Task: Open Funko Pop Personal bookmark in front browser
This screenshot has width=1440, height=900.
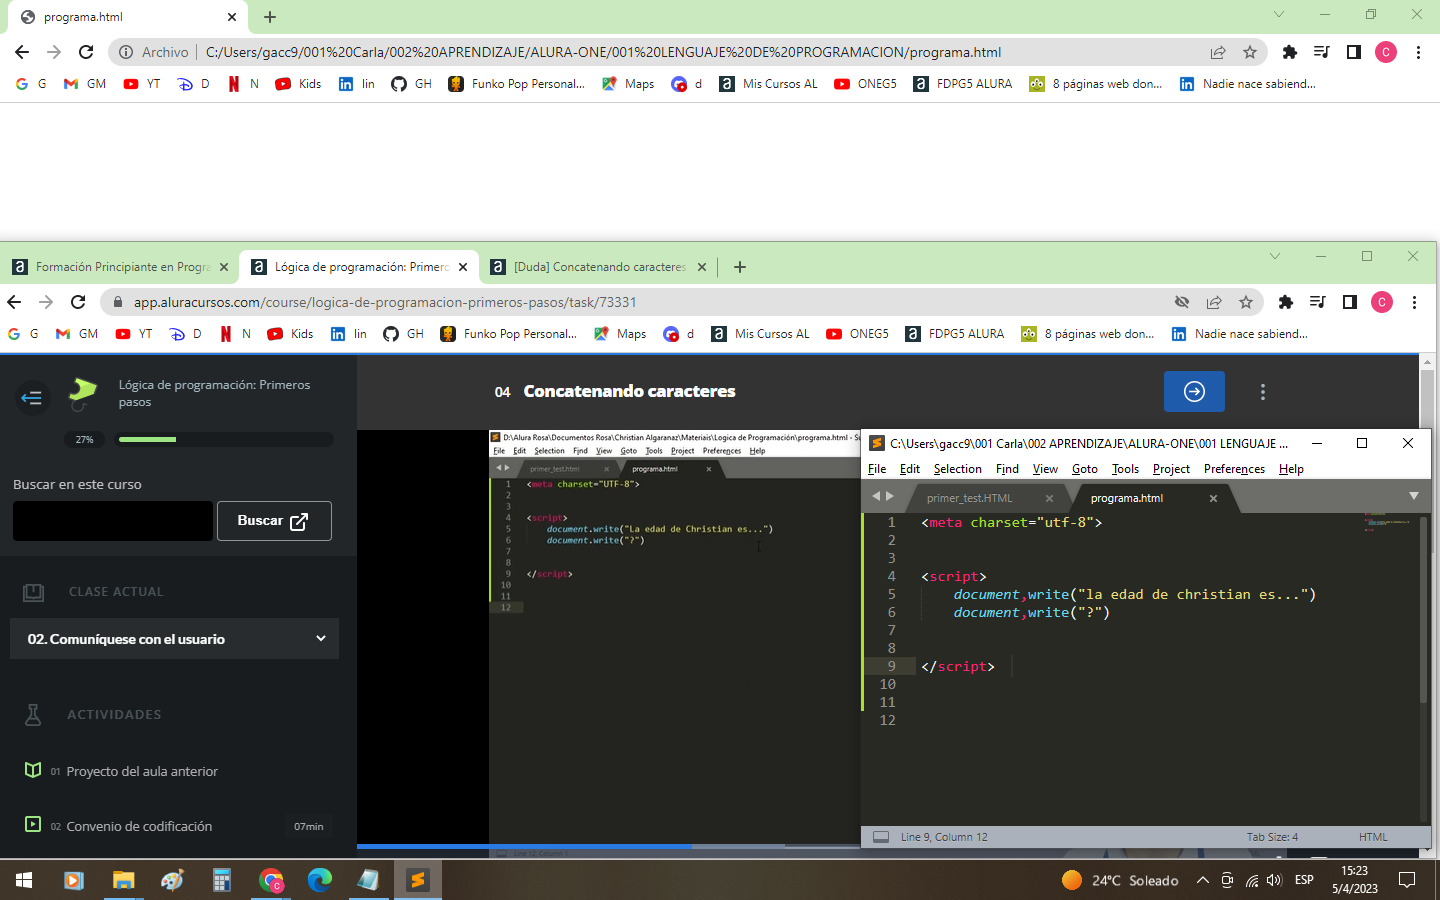Action: [509, 334]
